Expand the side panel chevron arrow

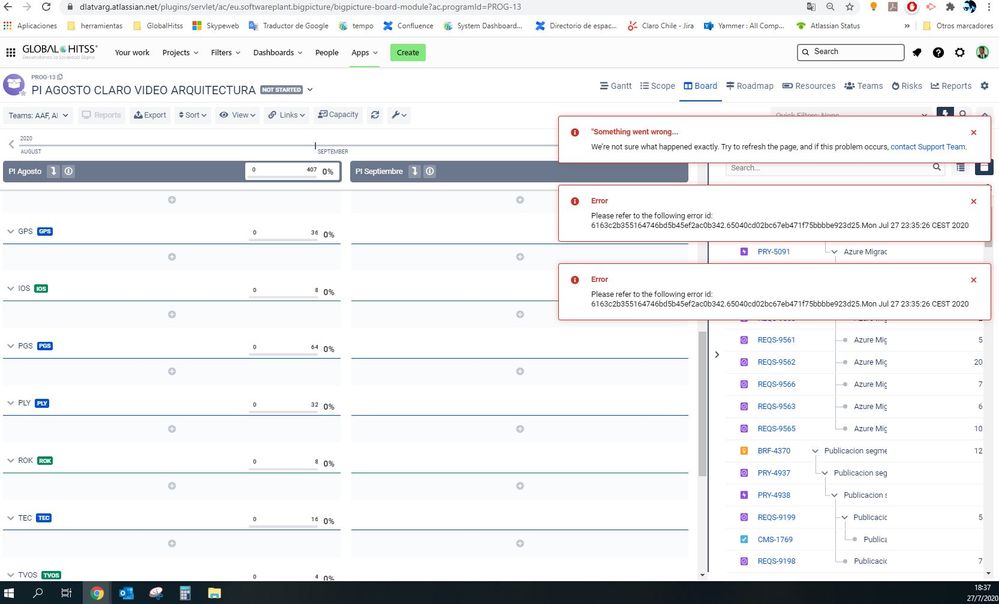click(x=717, y=354)
